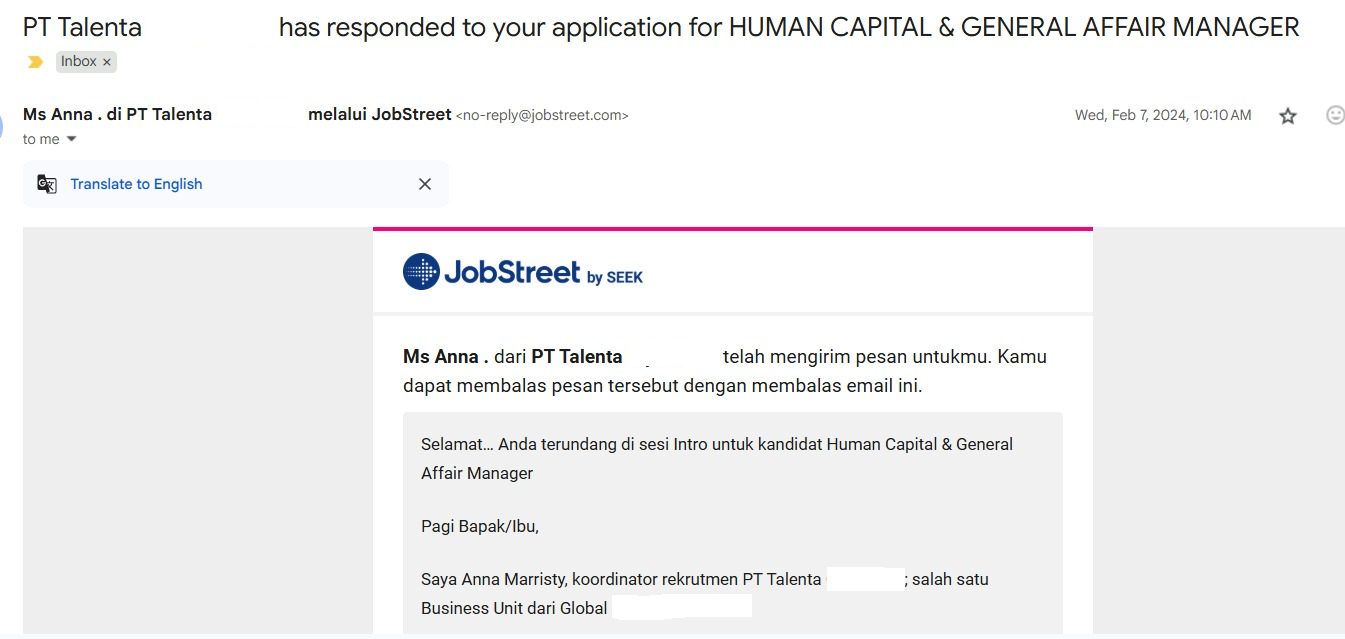Click the pink bar atop email card
Screen dimensions: 1345x639
(733, 229)
